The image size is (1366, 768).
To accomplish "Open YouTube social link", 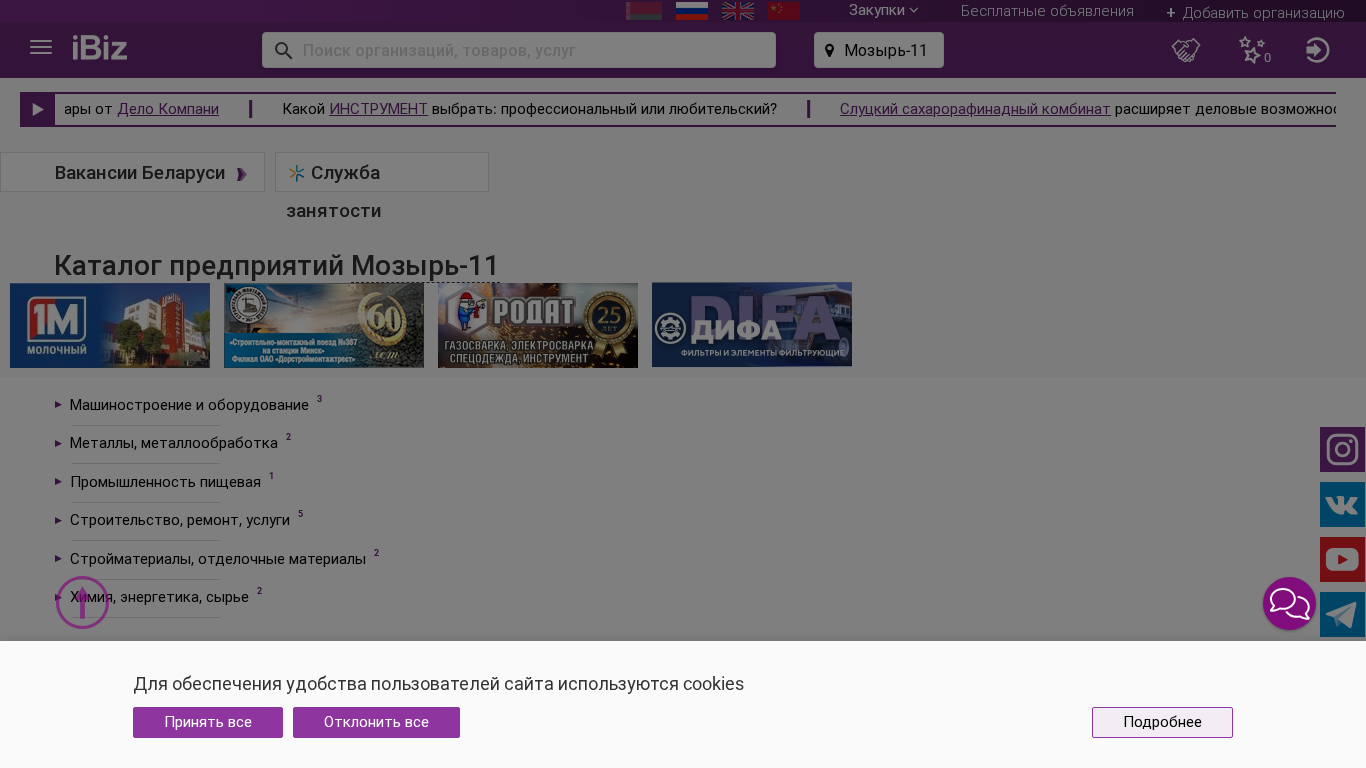I will (1342, 560).
